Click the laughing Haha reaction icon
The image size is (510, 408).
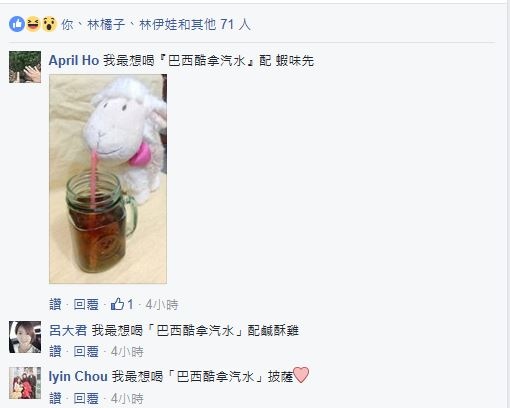[x=33, y=24]
